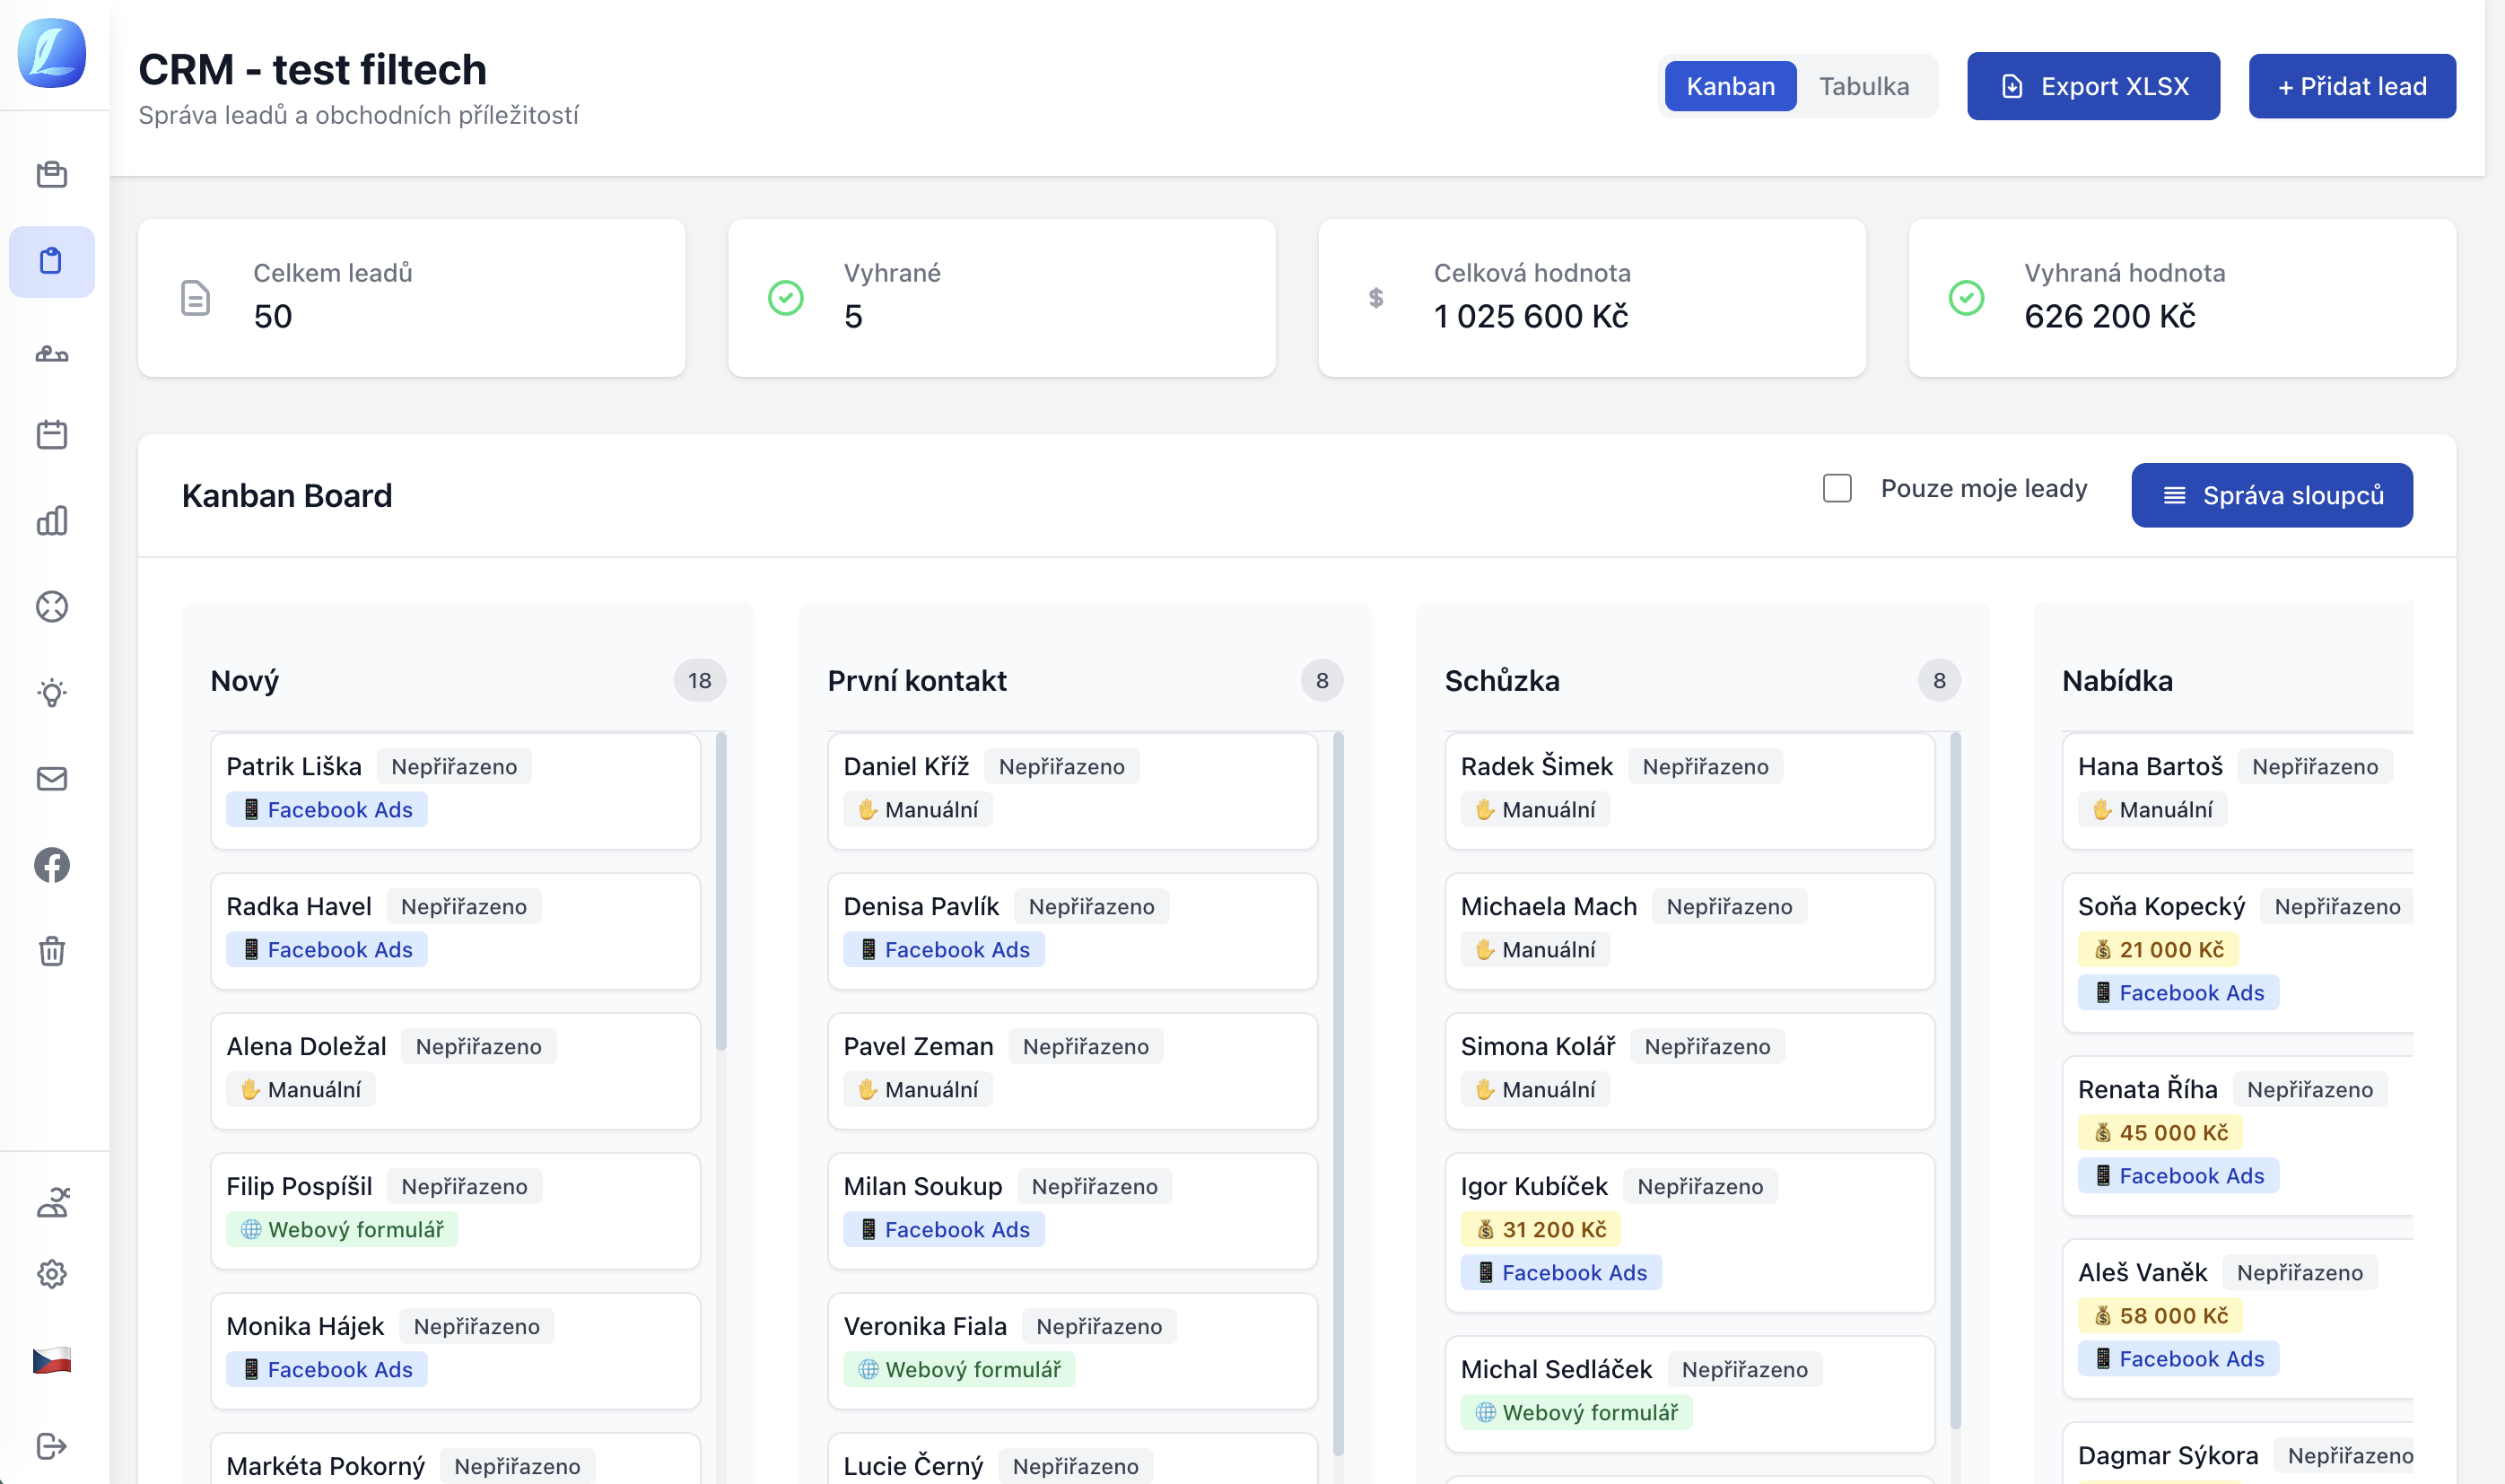The image size is (2505, 1484).
Task: Click the 8 count badge on Schůzka column
Action: (x=1939, y=681)
